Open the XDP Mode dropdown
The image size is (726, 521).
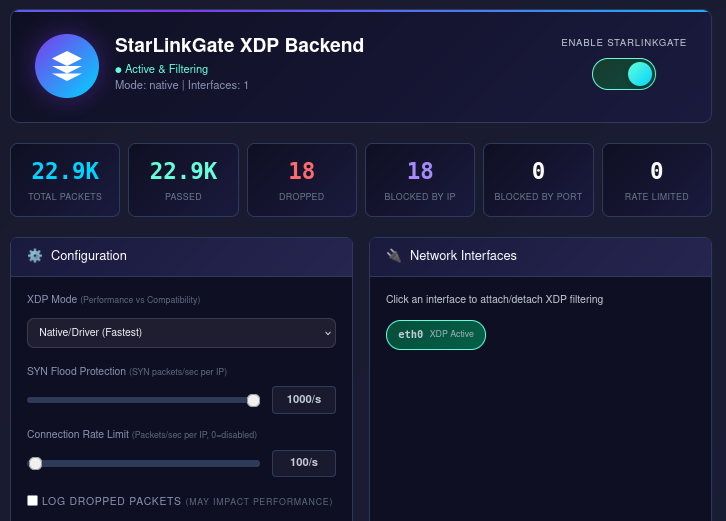(181, 332)
